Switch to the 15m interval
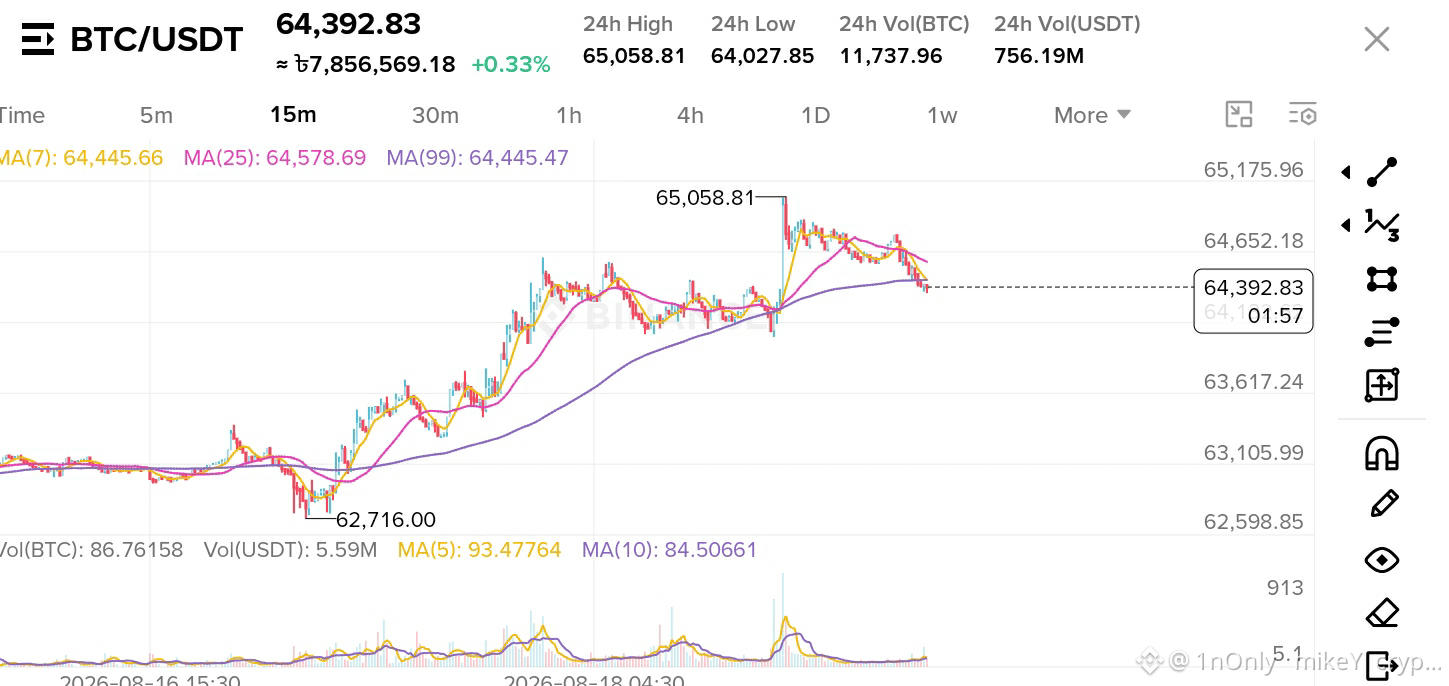The width and height of the screenshot is (1449, 686). [x=293, y=114]
